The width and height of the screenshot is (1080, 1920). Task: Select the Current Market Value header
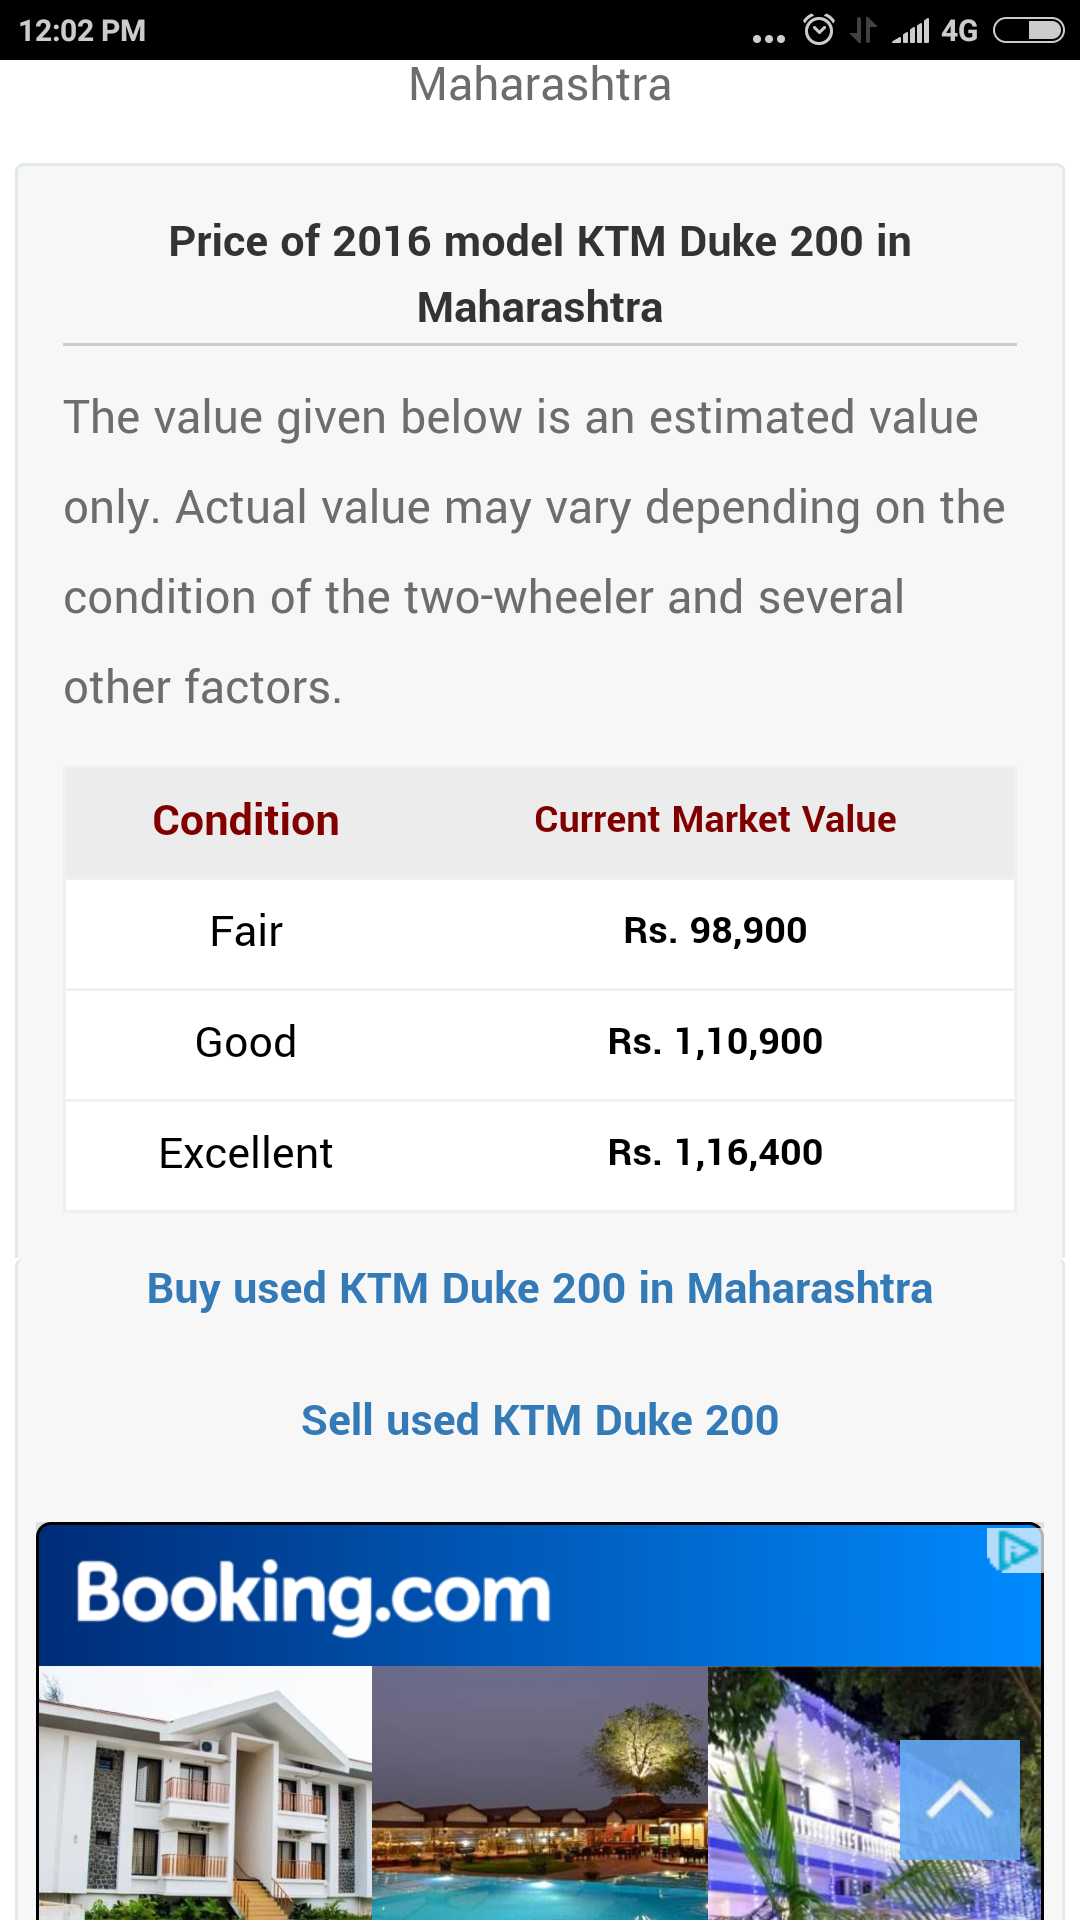(x=715, y=820)
